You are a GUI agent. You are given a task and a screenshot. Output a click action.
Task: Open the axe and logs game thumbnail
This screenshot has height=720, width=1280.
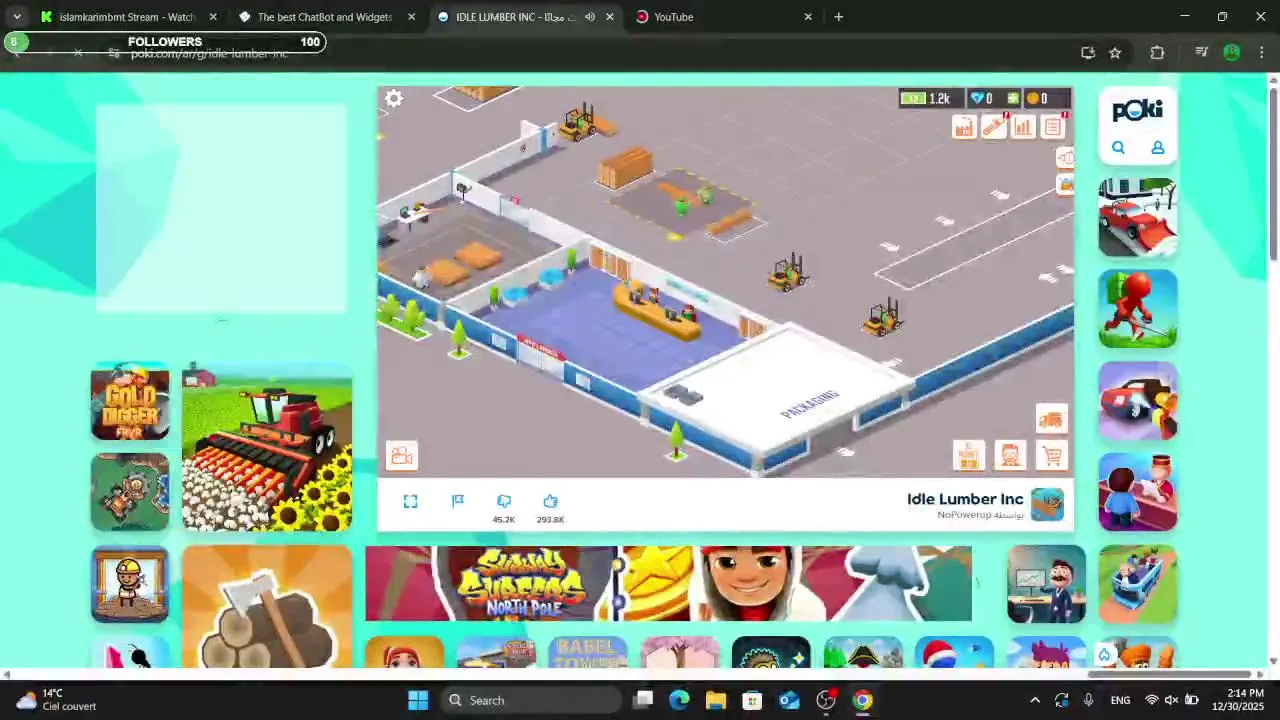267,606
